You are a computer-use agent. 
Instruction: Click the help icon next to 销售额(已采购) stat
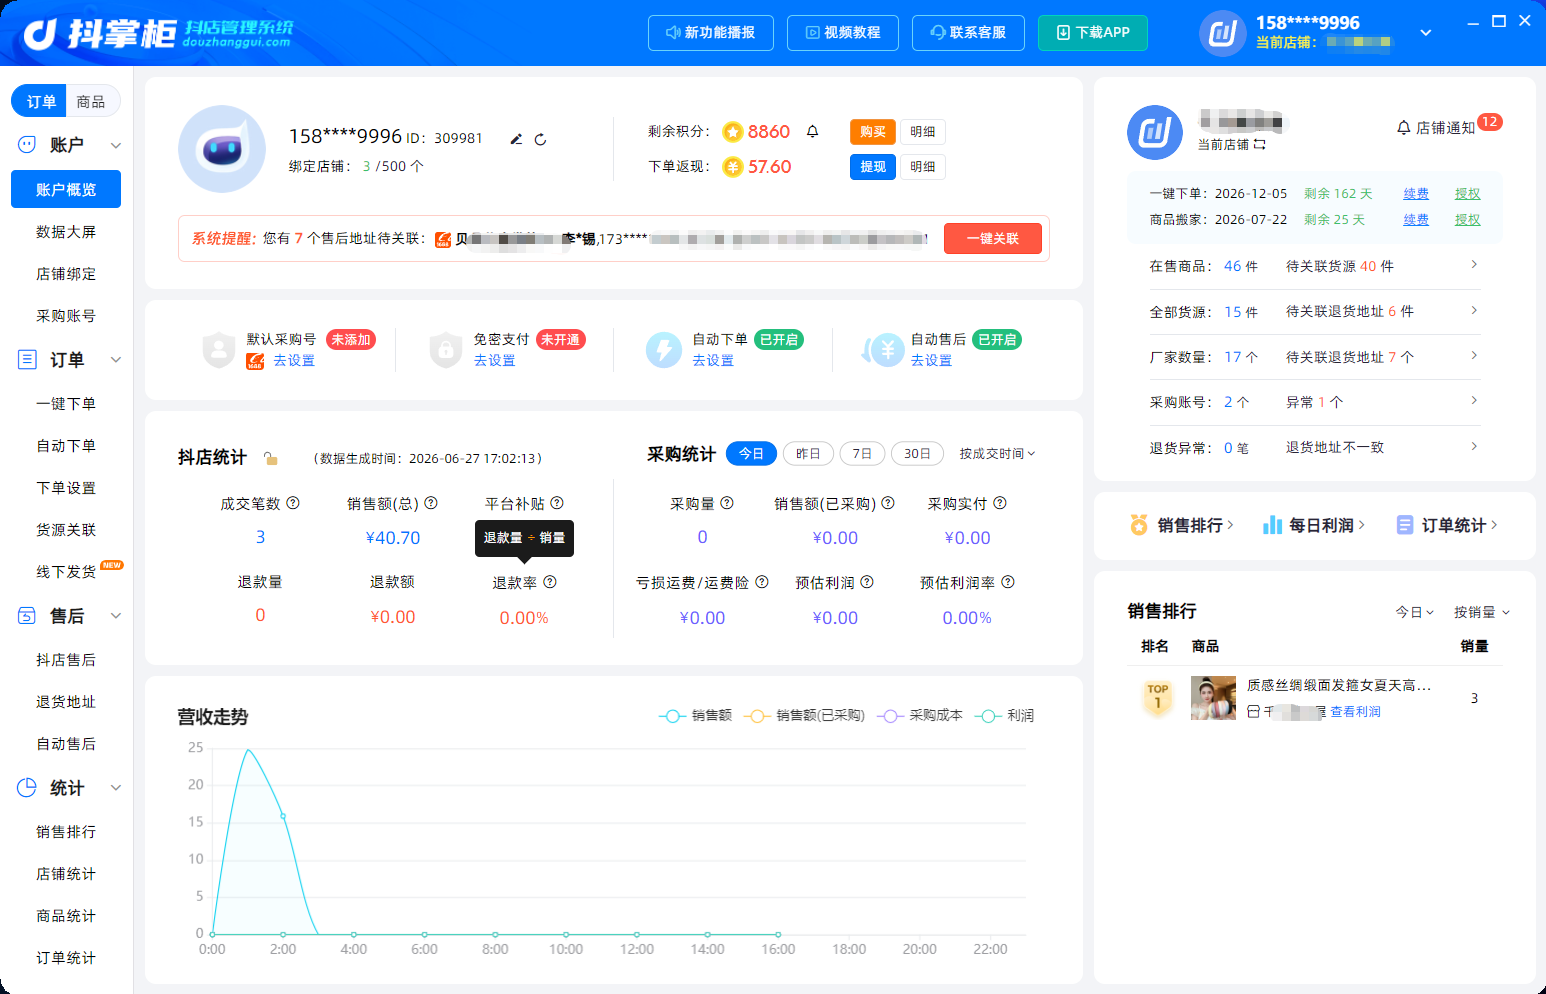(888, 503)
